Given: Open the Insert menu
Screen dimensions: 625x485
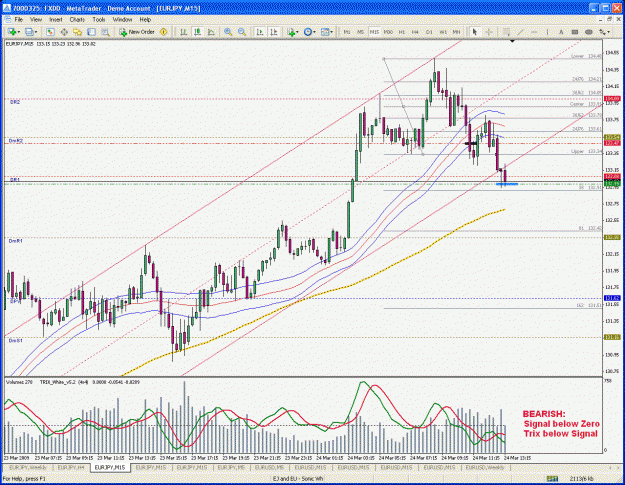Looking at the screenshot, I should point(56,20).
